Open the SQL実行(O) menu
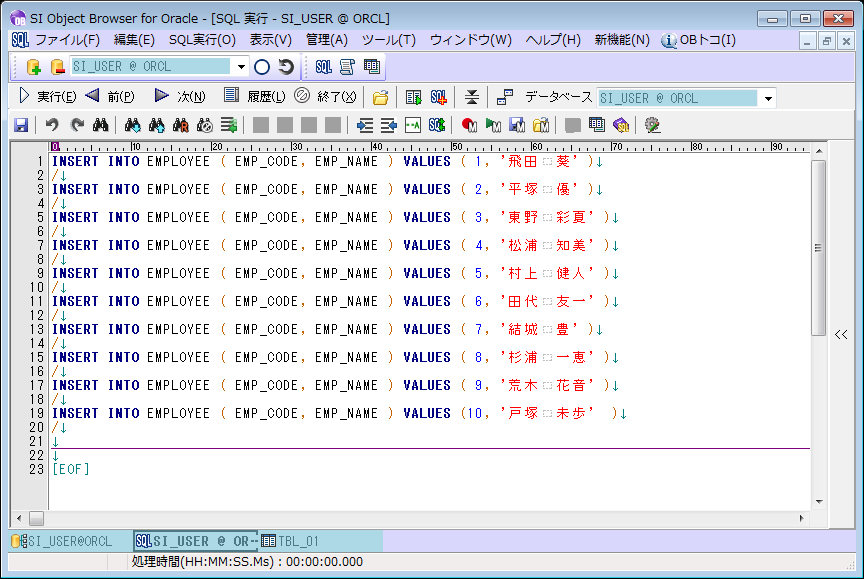Image resolution: width=864 pixels, height=579 pixels. pyautogui.click(x=201, y=40)
